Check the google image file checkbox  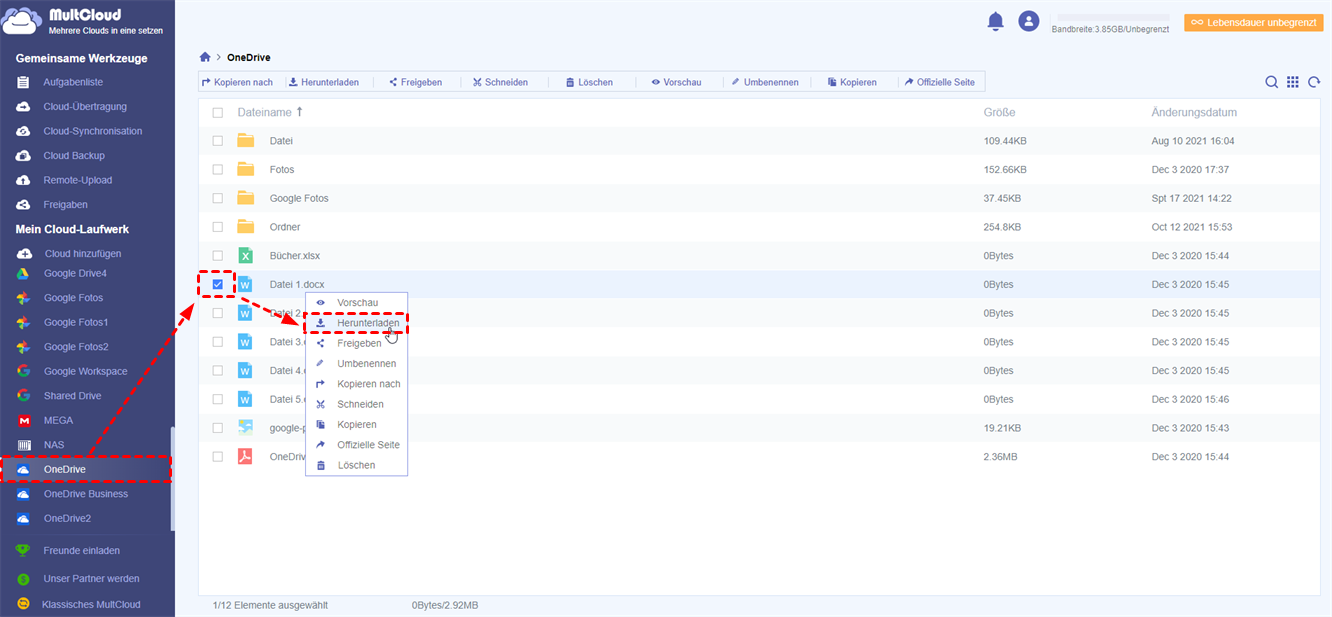[x=218, y=428]
